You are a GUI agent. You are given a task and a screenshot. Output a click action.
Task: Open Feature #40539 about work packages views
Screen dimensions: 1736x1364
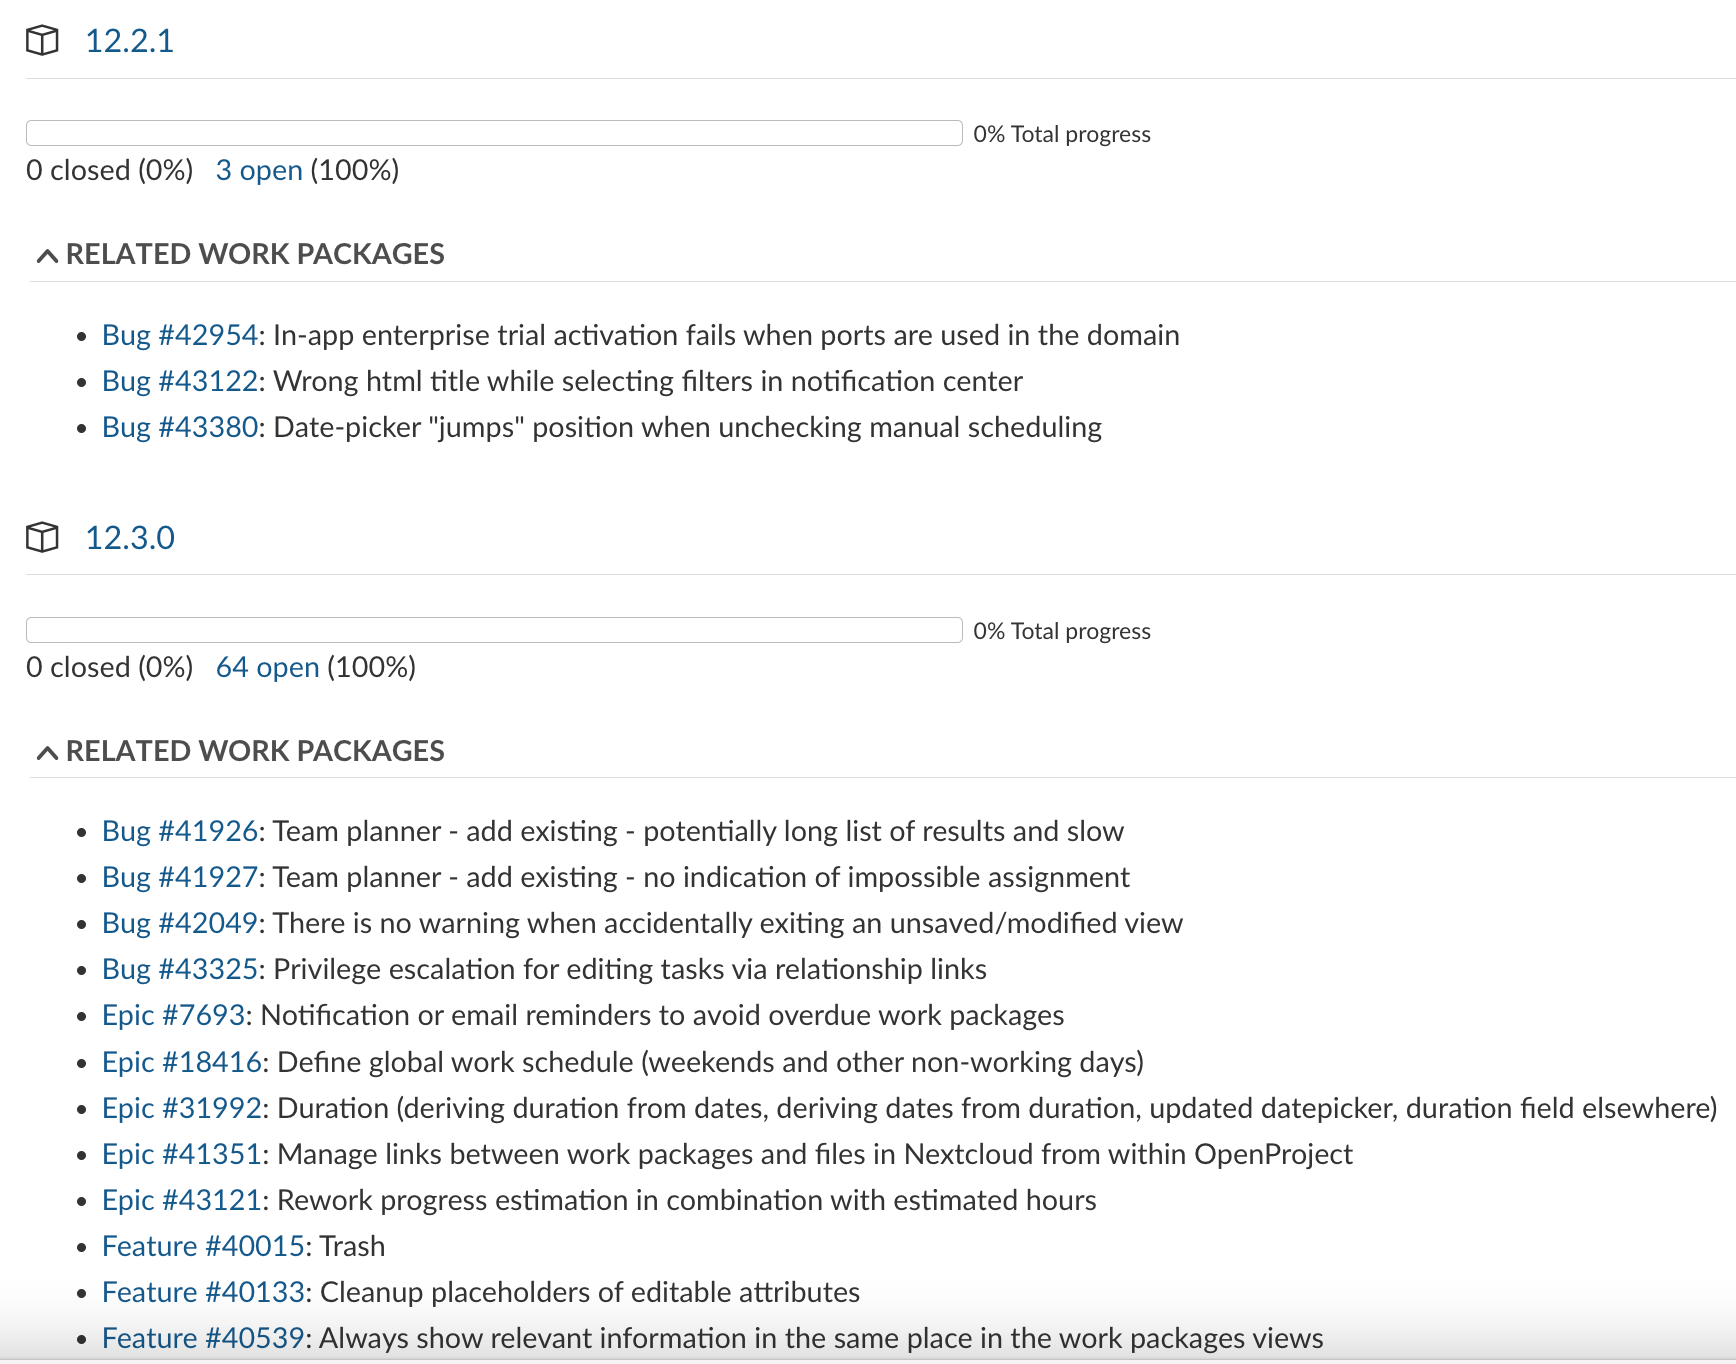click(203, 1337)
